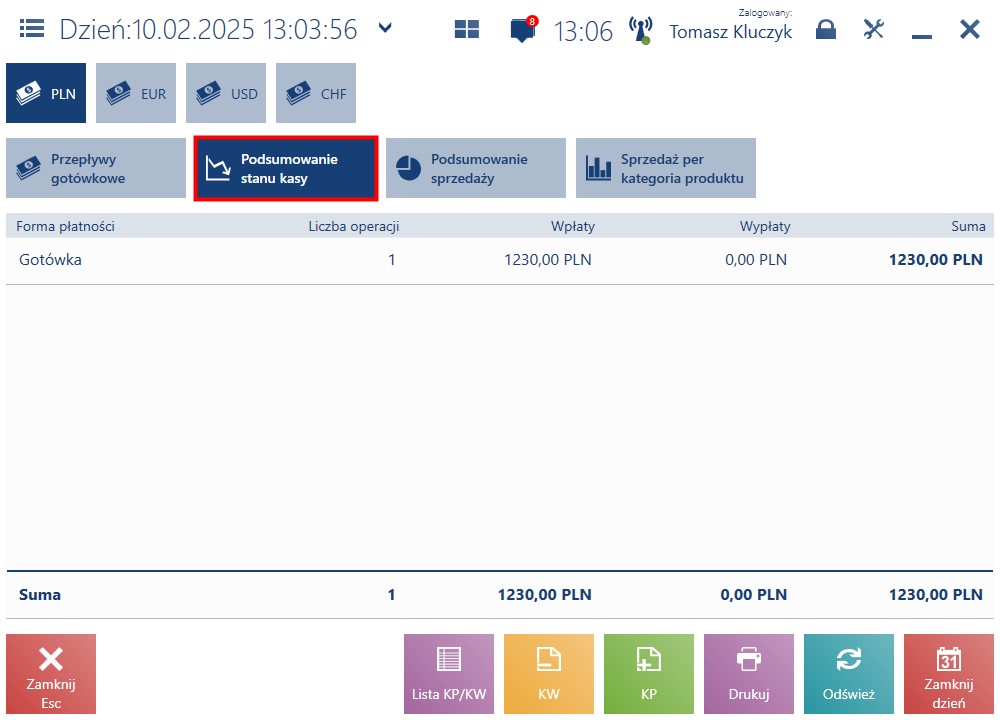Open the notifications message icon with badge

(x=524, y=29)
